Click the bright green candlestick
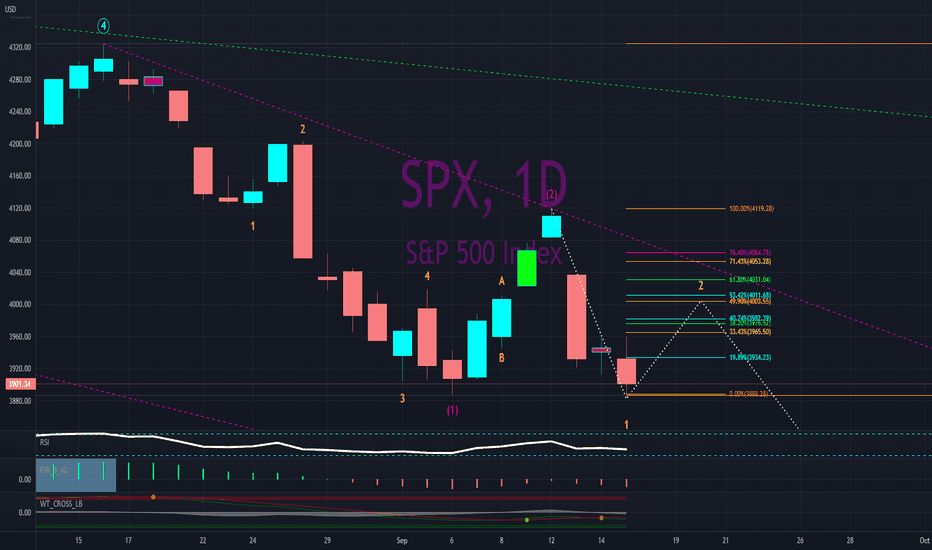 pos(527,268)
